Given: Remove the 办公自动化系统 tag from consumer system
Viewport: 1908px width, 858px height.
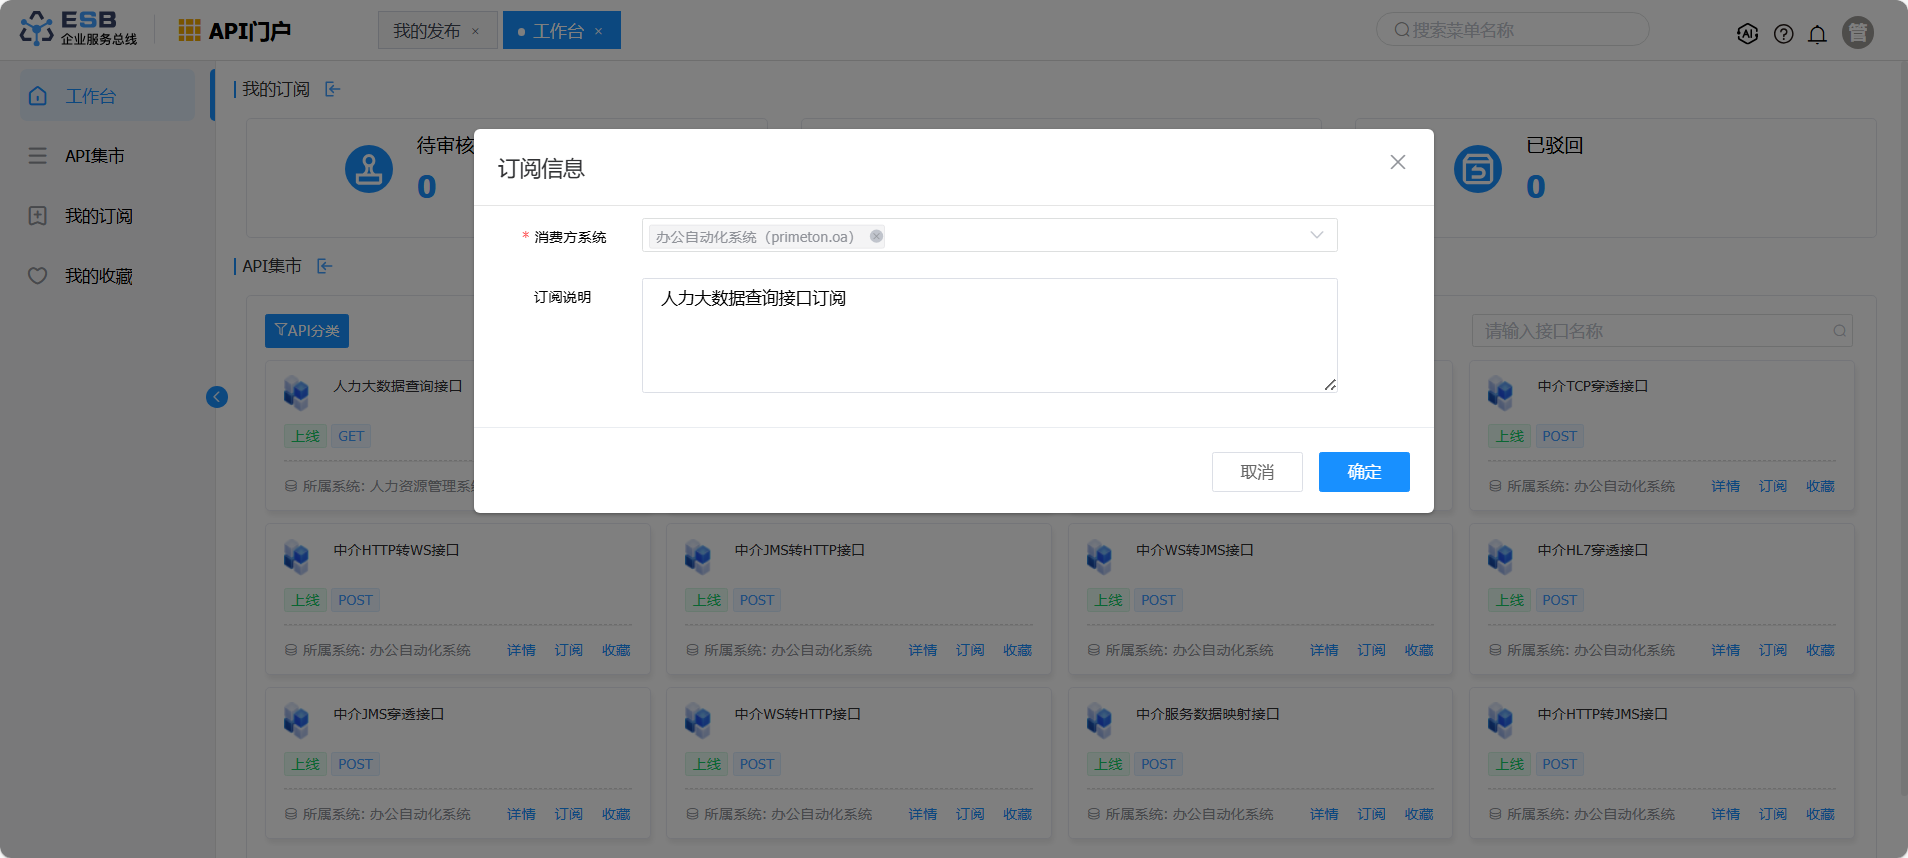Looking at the screenshot, I should 876,237.
